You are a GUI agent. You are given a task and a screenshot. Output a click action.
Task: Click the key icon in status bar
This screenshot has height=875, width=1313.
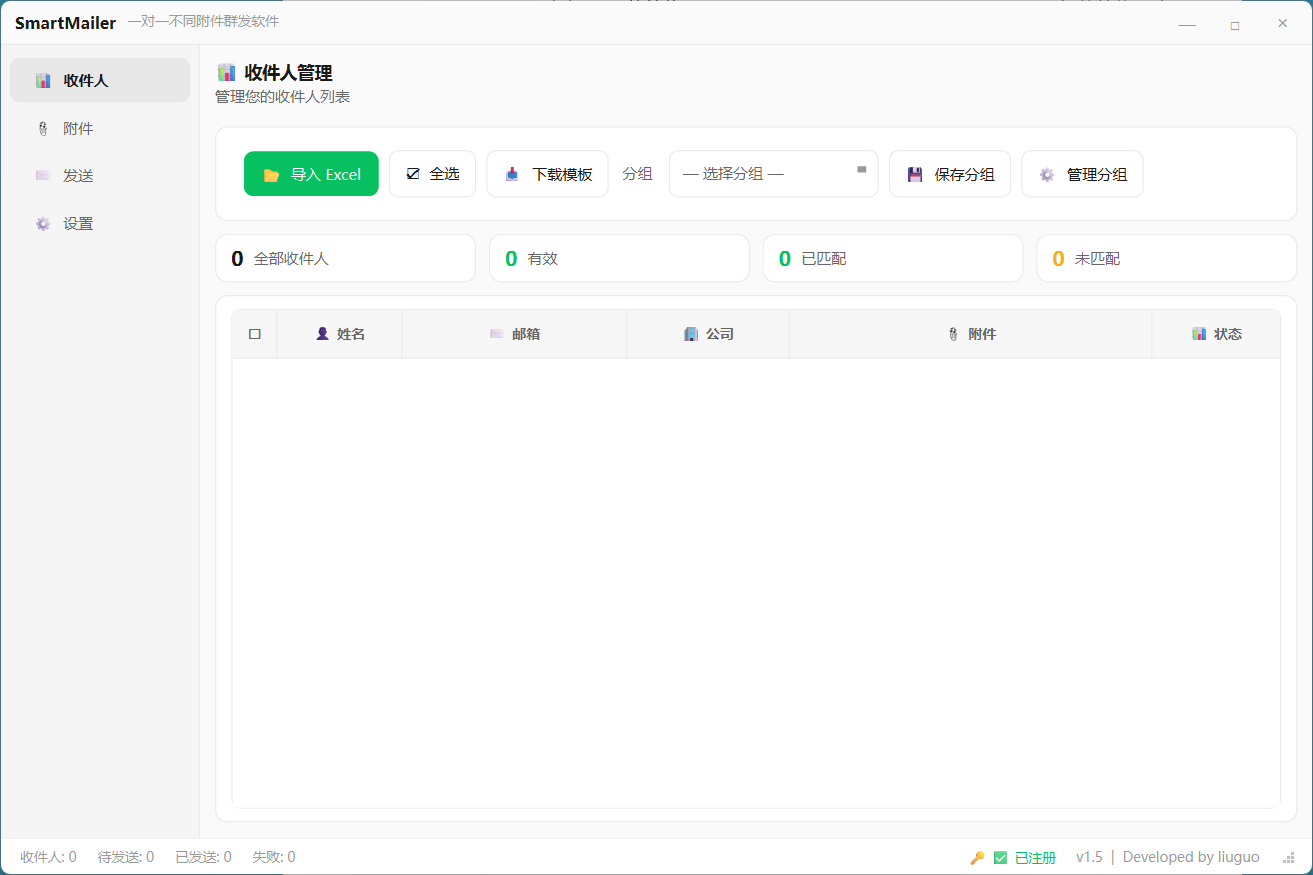(x=977, y=858)
